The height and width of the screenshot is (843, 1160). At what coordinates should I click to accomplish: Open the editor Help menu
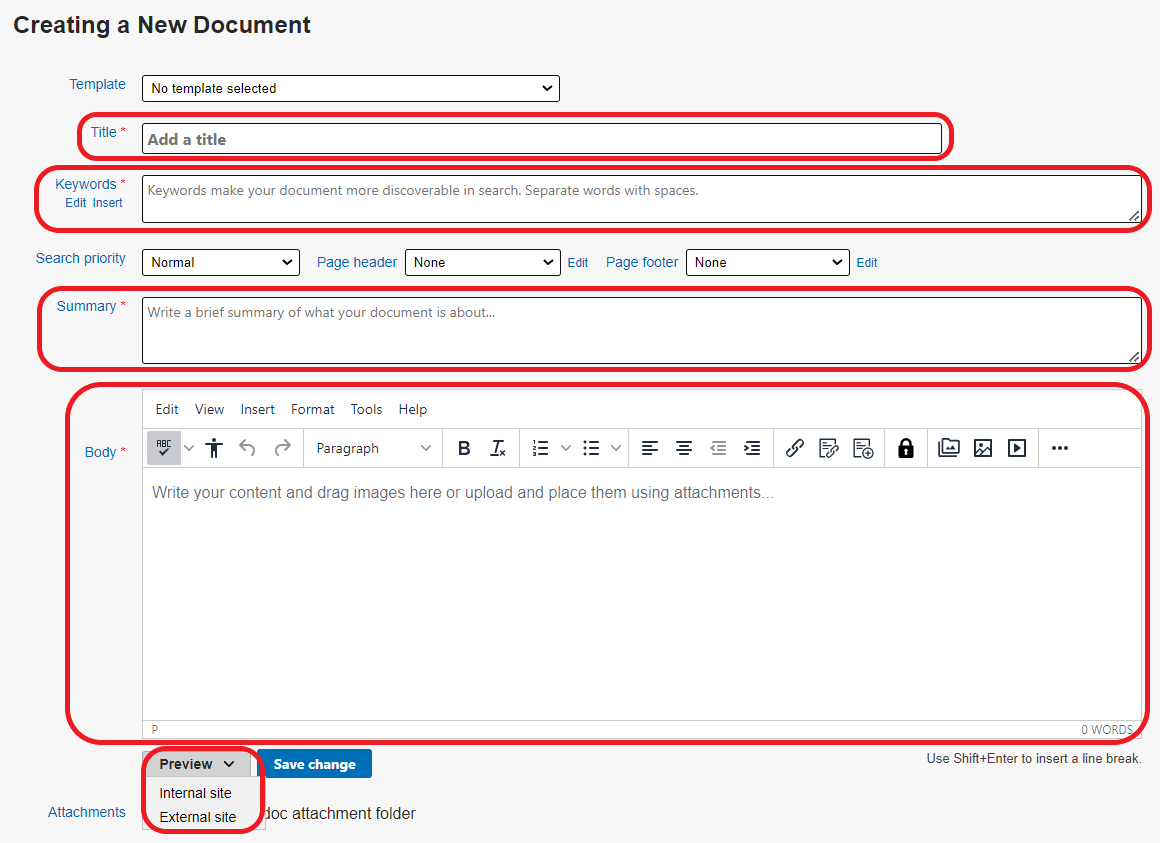tap(413, 409)
